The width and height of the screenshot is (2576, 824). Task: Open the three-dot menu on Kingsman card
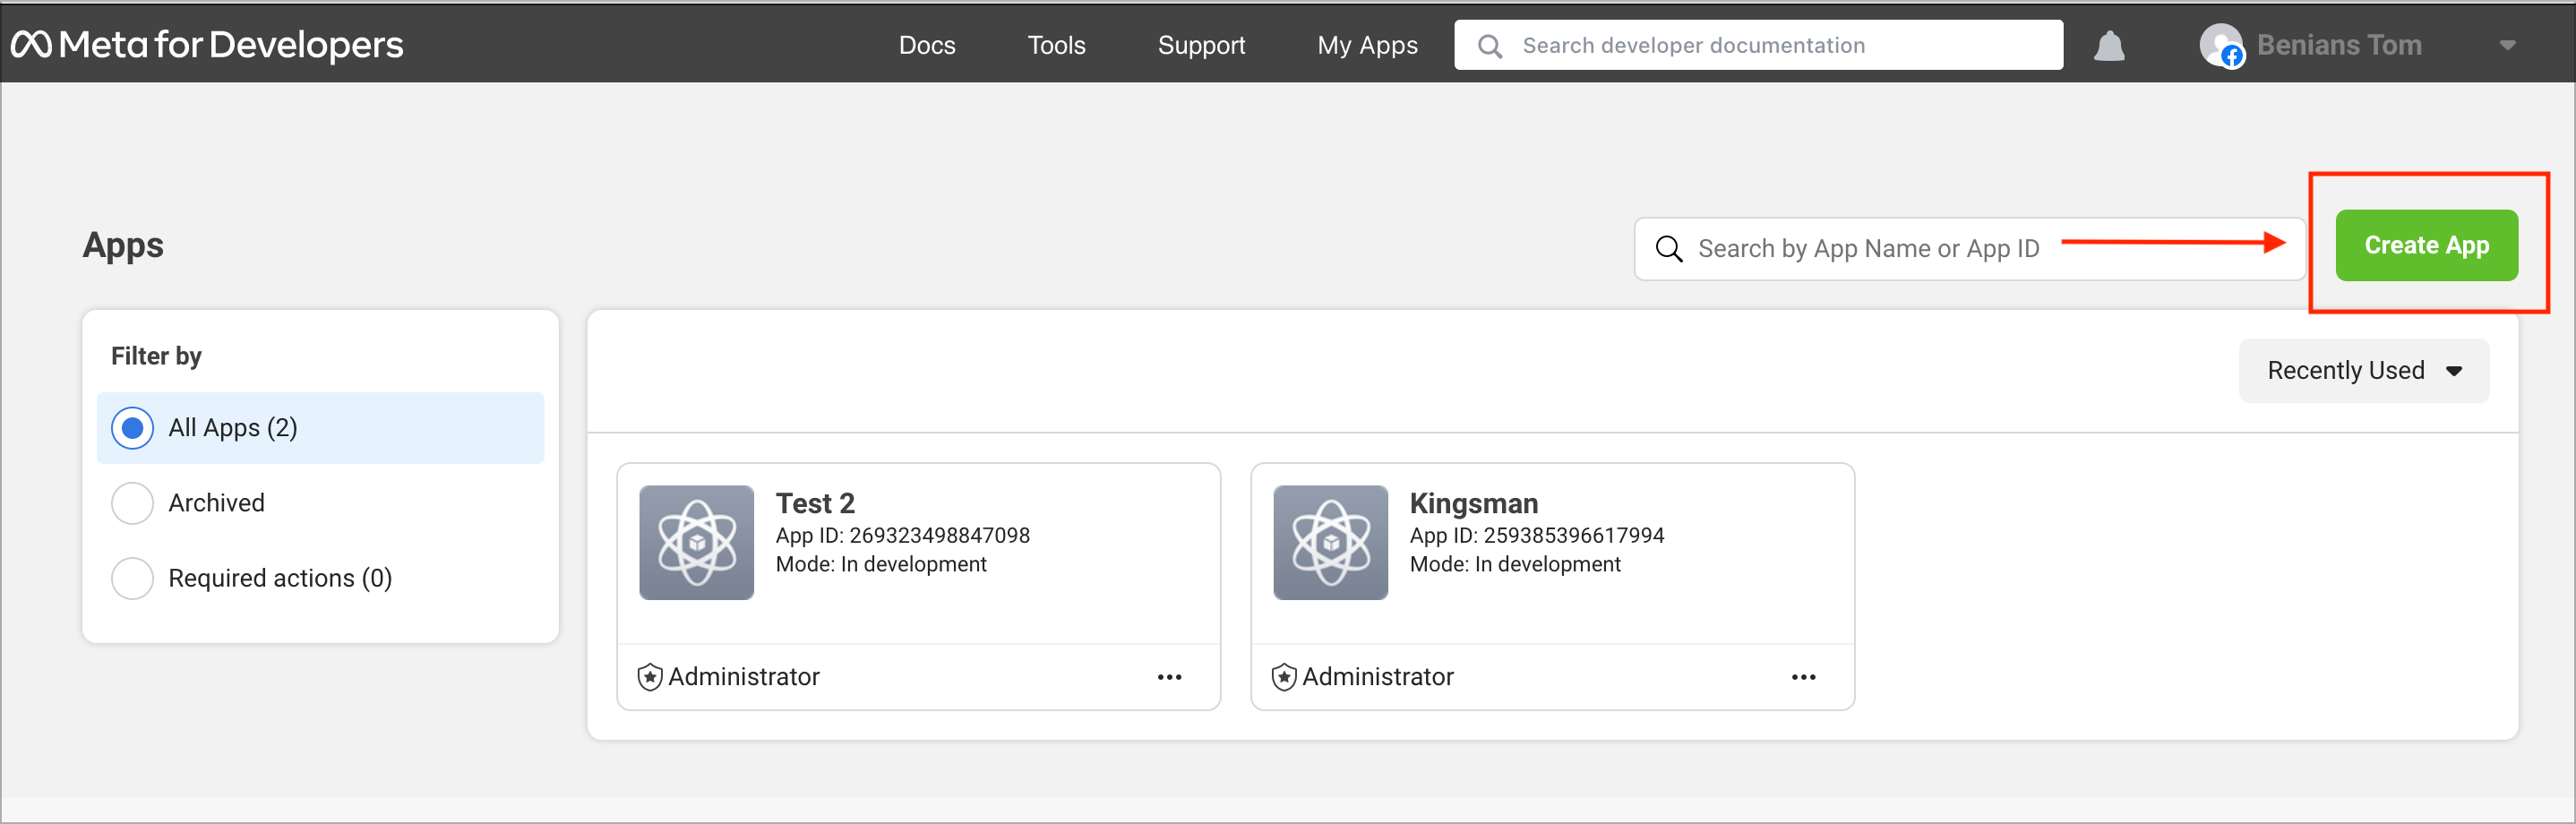1803,677
